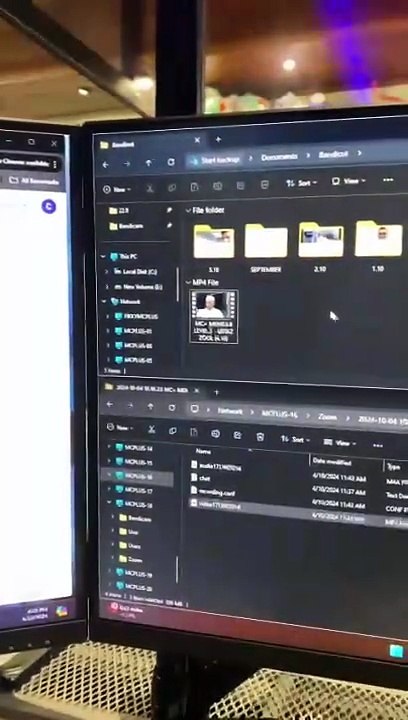Image resolution: width=408 pixels, height=720 pixels.
Task: Click the lower navigation pane scrollbar
Action: pos(177,568)
